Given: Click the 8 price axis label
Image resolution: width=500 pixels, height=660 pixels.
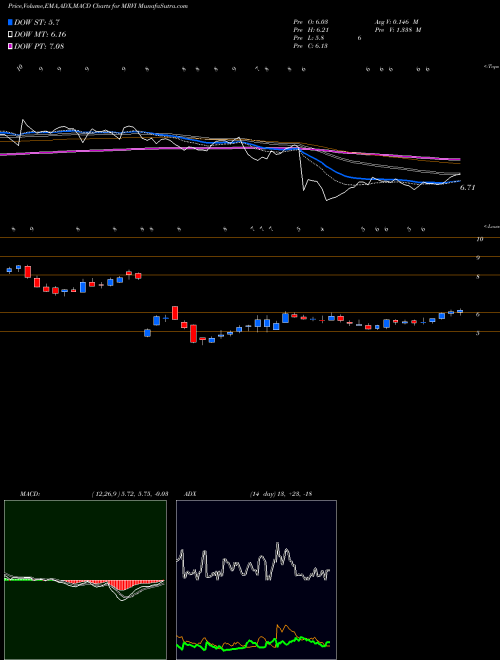Looking at the screenshot, I should (478, 277).
